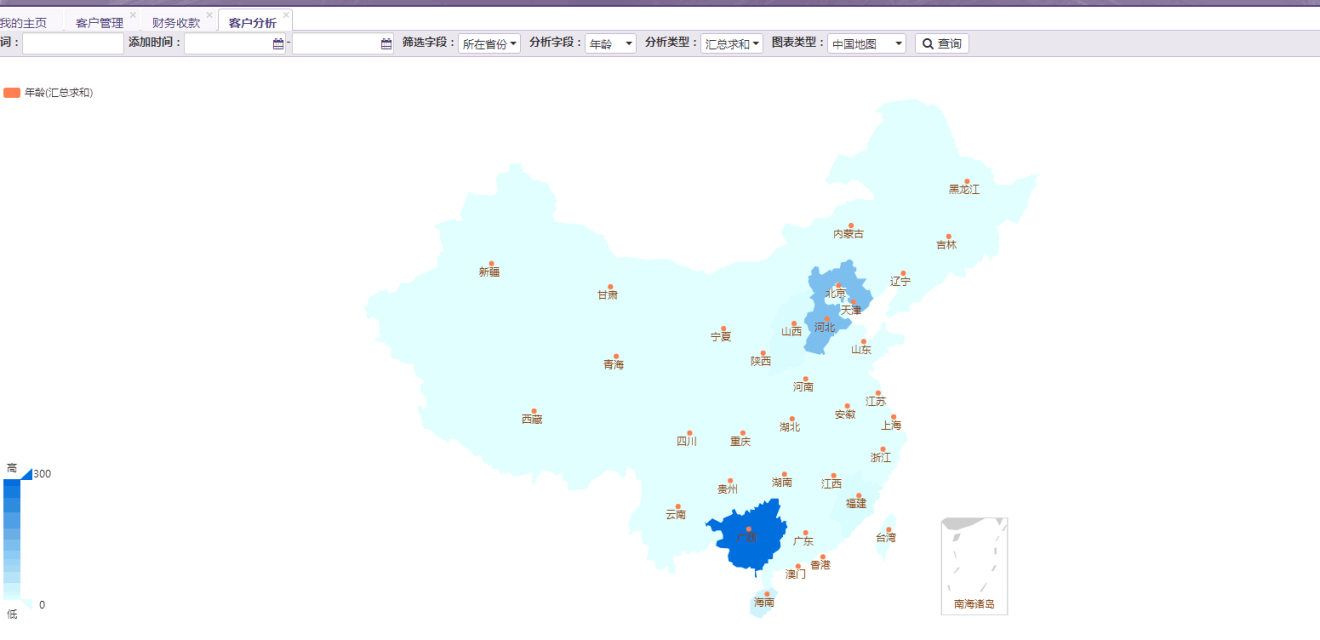Image resolution: width=1320 pixels, height=640 pixels.
Task: Close the 财务收款 tab
Action: (x=209, y=15)
